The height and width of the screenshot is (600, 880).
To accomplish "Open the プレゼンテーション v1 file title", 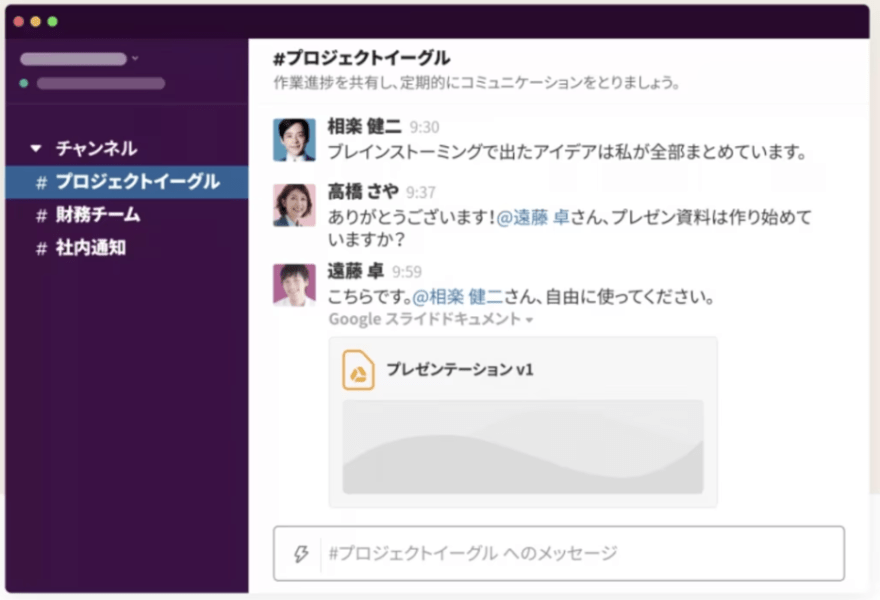I will coord(460,369).
